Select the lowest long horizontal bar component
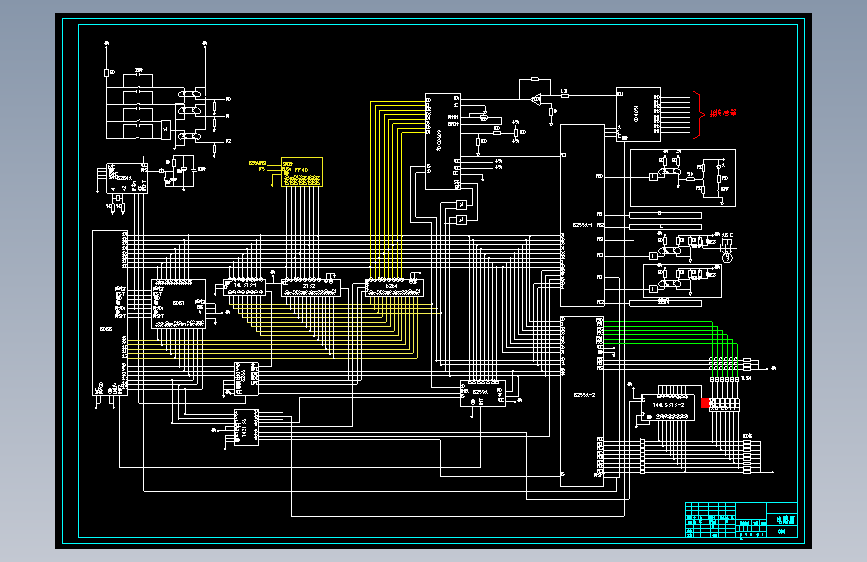Viewport: 867px width, 562px height. (x=665, y=303)
